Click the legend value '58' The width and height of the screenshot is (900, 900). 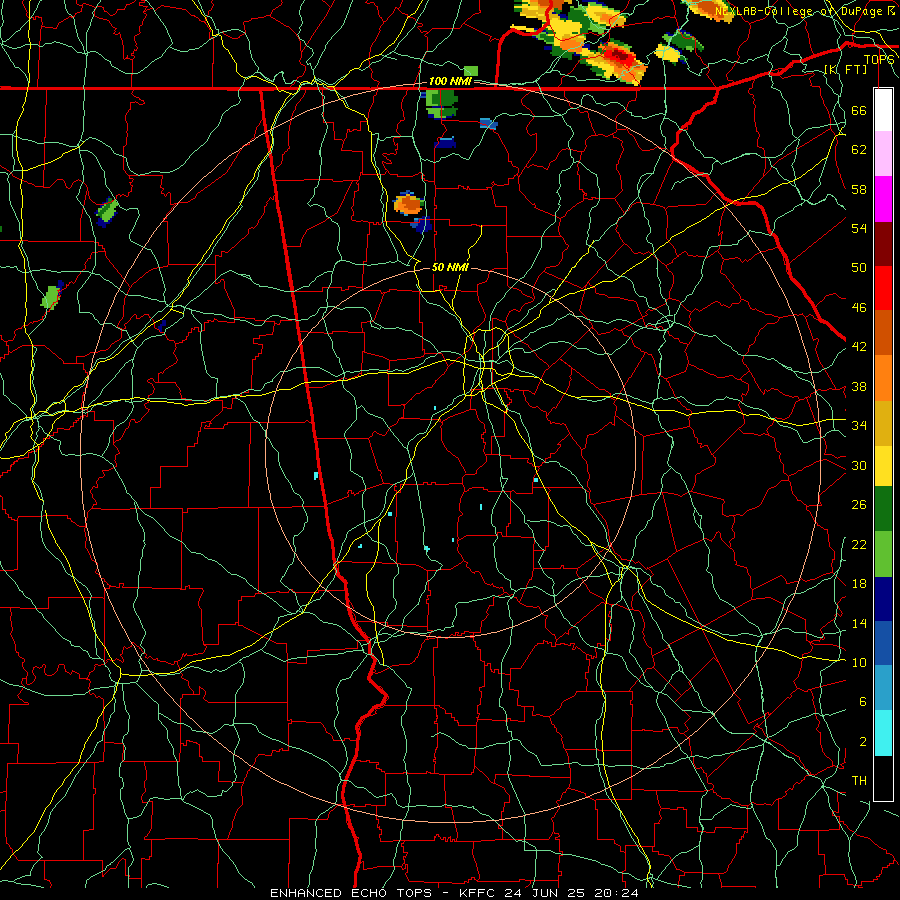tap(859, 189)
